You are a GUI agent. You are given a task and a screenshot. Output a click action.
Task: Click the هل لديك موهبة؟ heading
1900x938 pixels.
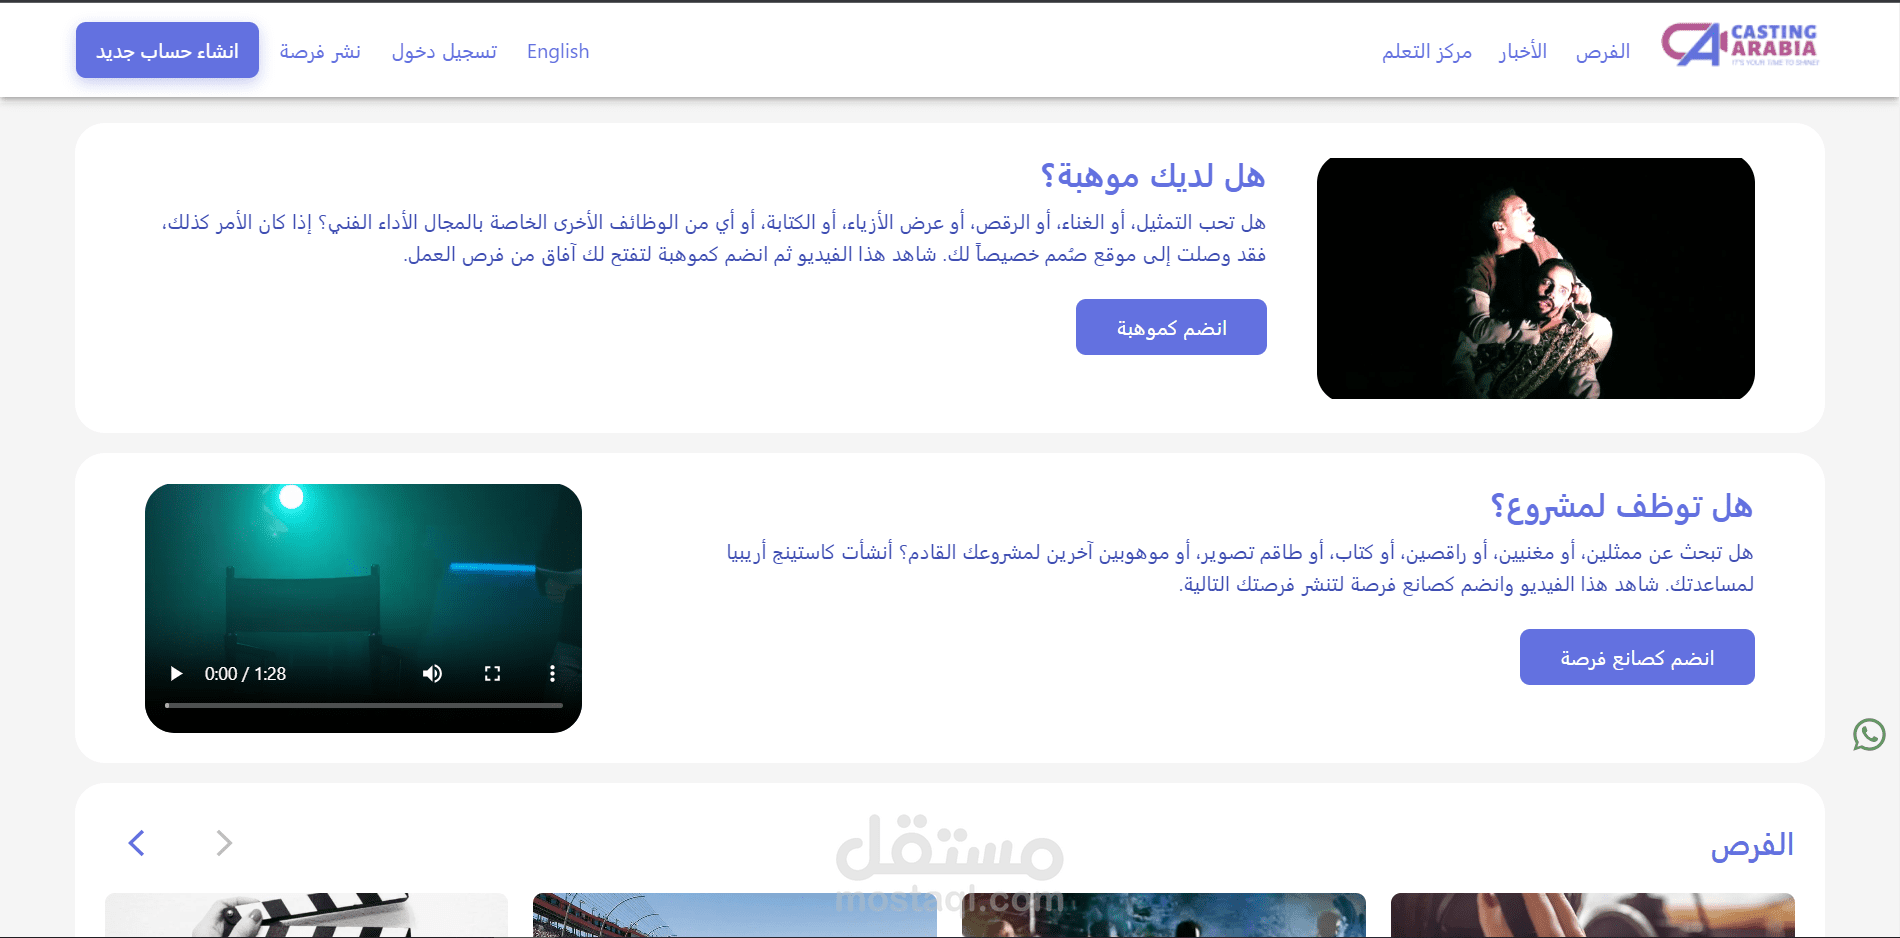click(1152, 177)
